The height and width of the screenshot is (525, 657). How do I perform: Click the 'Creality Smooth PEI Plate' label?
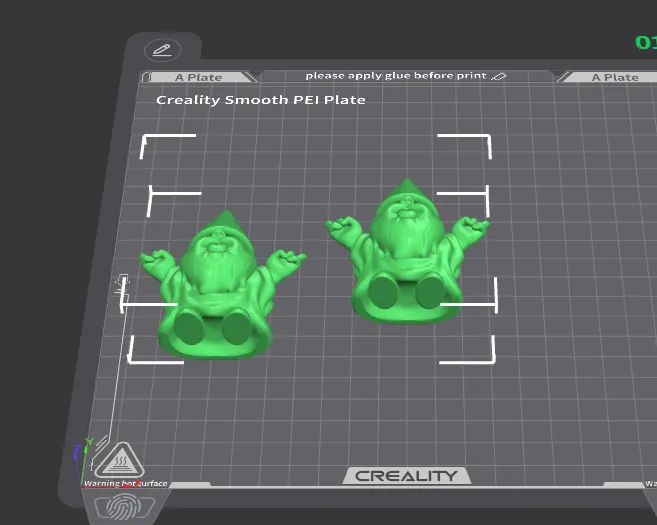(261, 100)
